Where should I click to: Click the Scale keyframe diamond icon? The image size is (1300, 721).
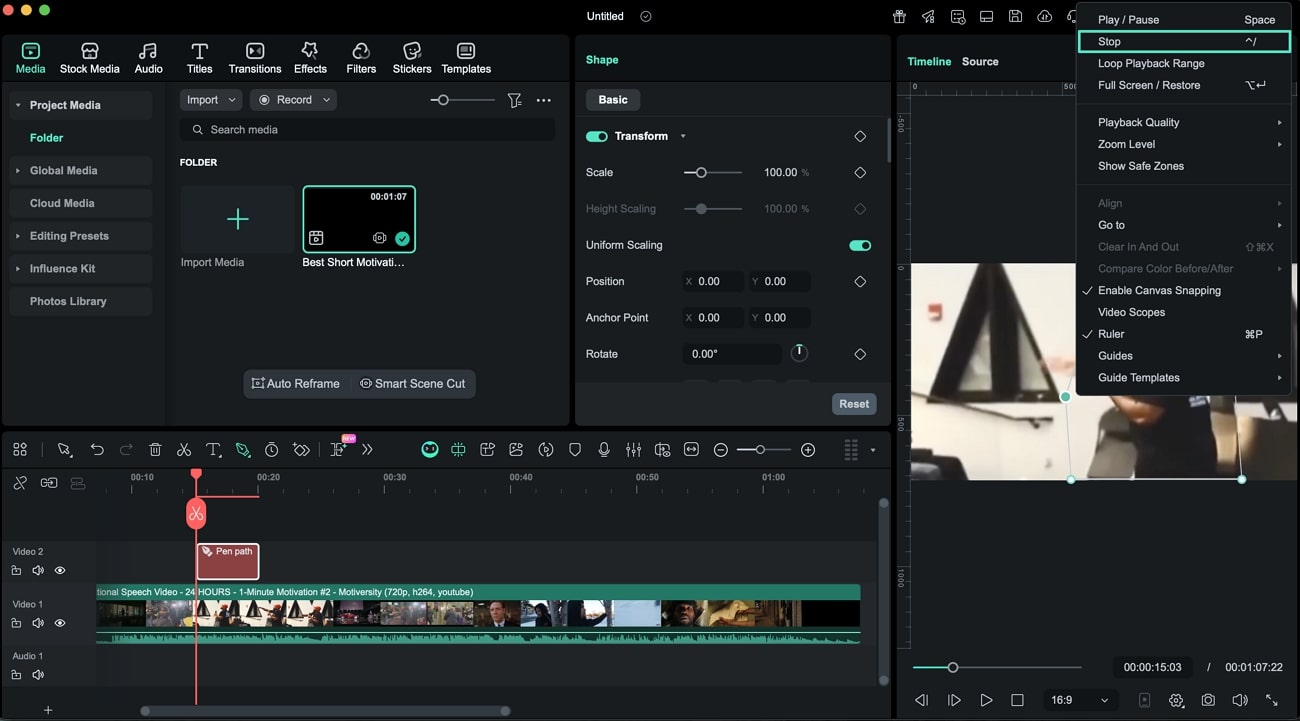pyautogui.click(x=860, y=173)
